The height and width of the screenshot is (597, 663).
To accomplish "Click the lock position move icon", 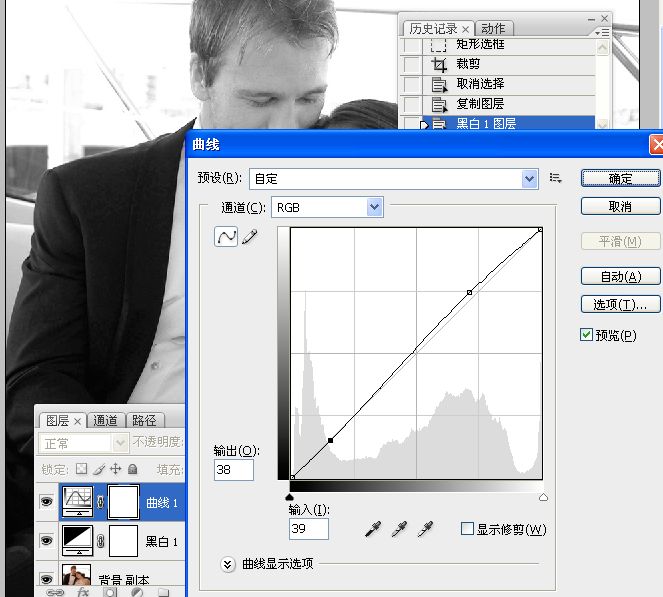I will click(115, 468).
